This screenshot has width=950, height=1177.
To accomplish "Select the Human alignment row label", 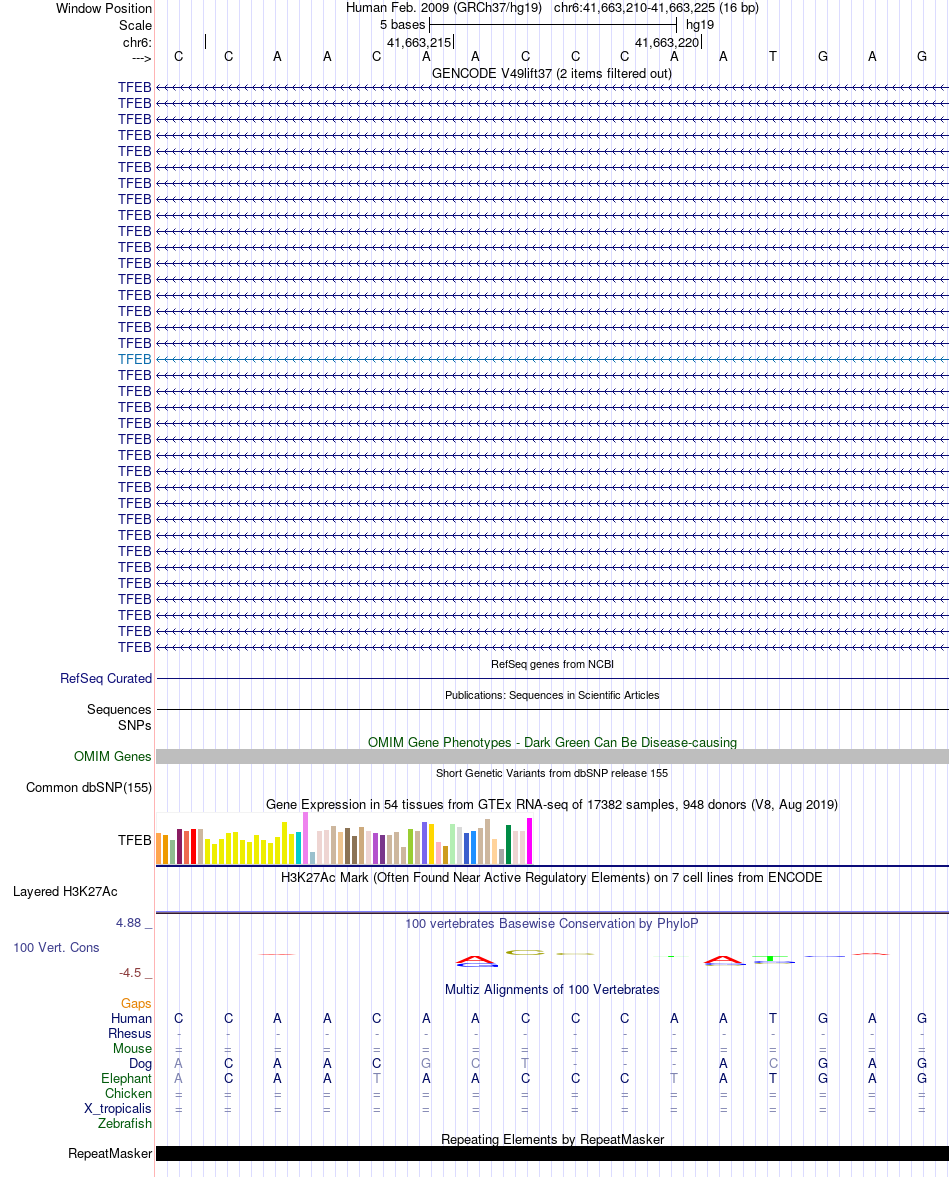I will 131,1019.
